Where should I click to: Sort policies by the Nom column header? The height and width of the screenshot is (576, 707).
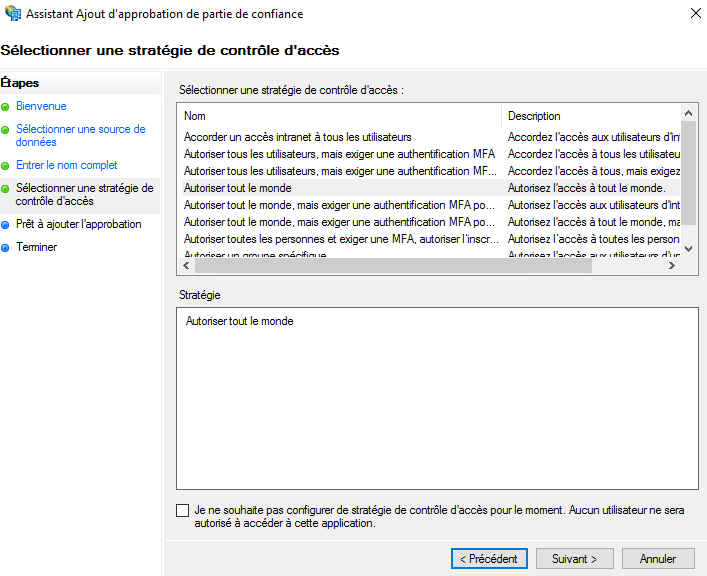click(340, 116)
